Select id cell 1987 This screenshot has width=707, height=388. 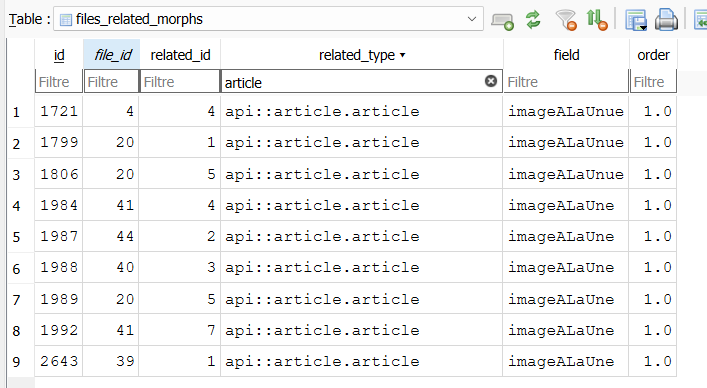click(59, 237)
